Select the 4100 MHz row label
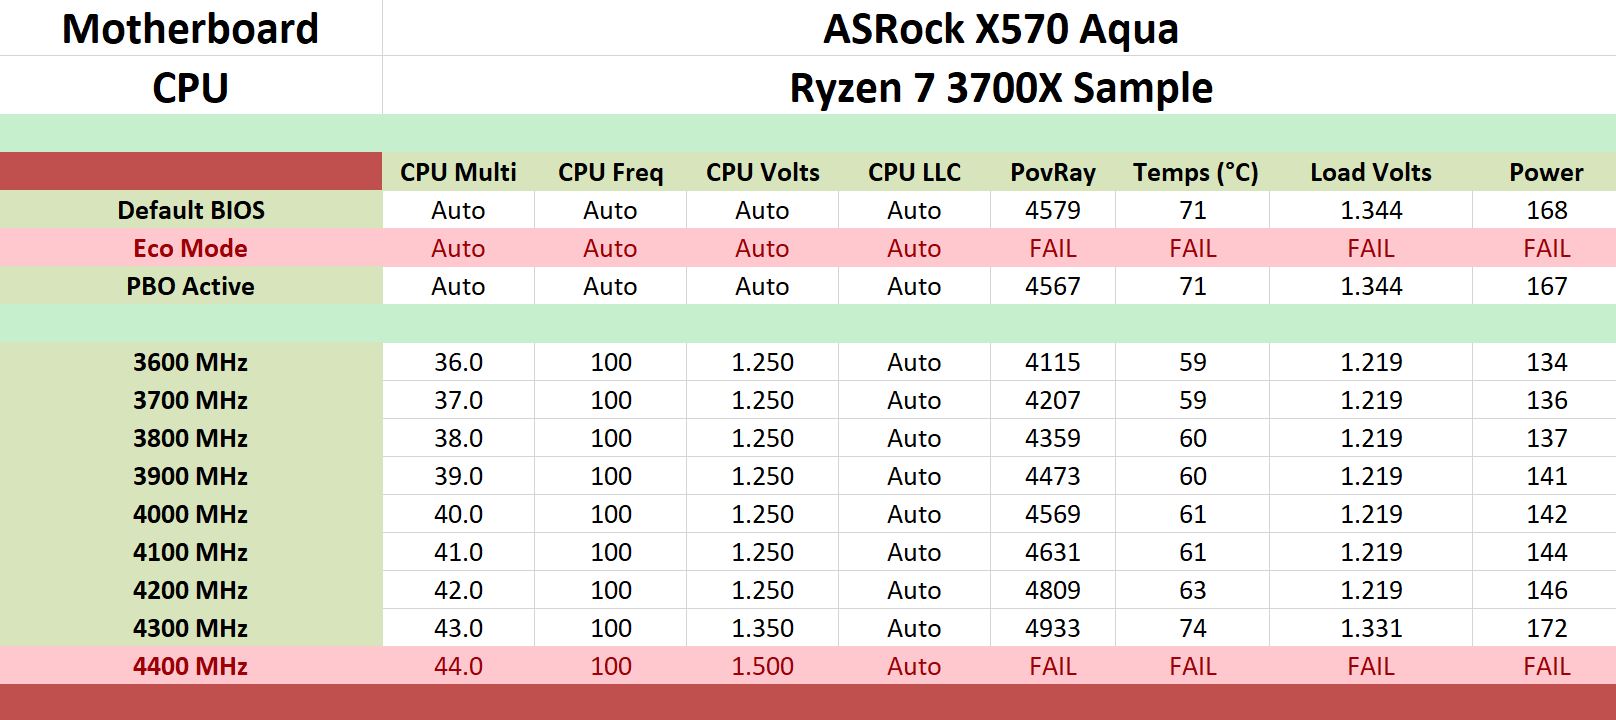The image size is (1616, 720). [190, 552]
